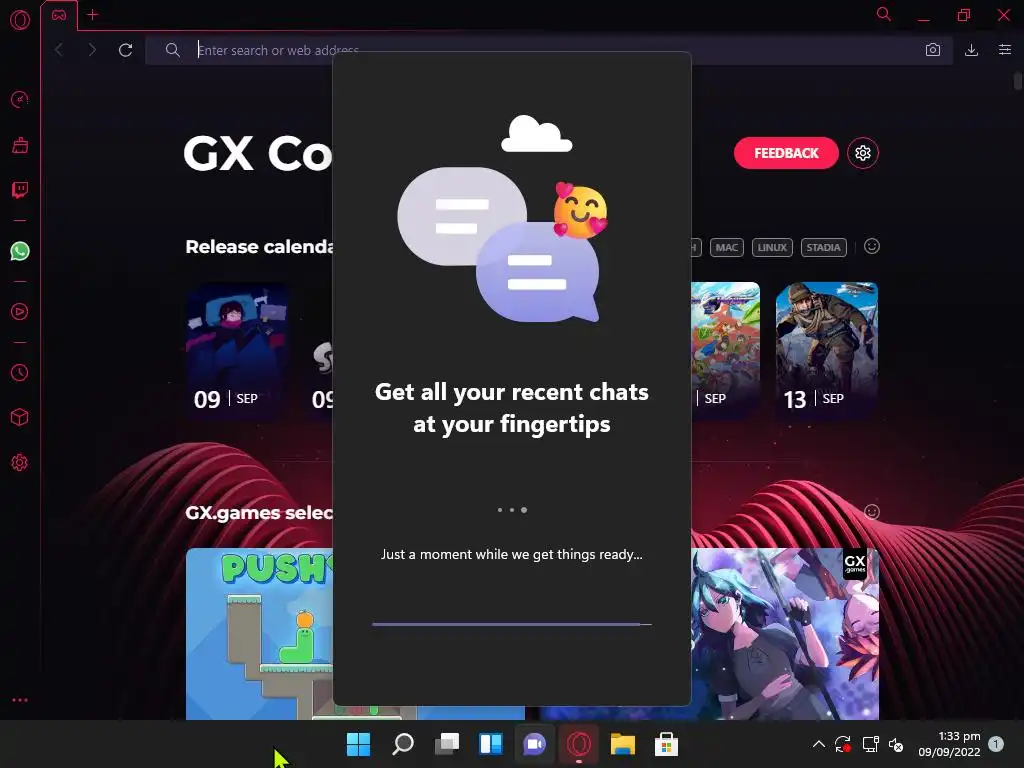Open Widgets on taskbar
Image resolution: width=1024 pixels, height=768 pixels.
point(490,744)
